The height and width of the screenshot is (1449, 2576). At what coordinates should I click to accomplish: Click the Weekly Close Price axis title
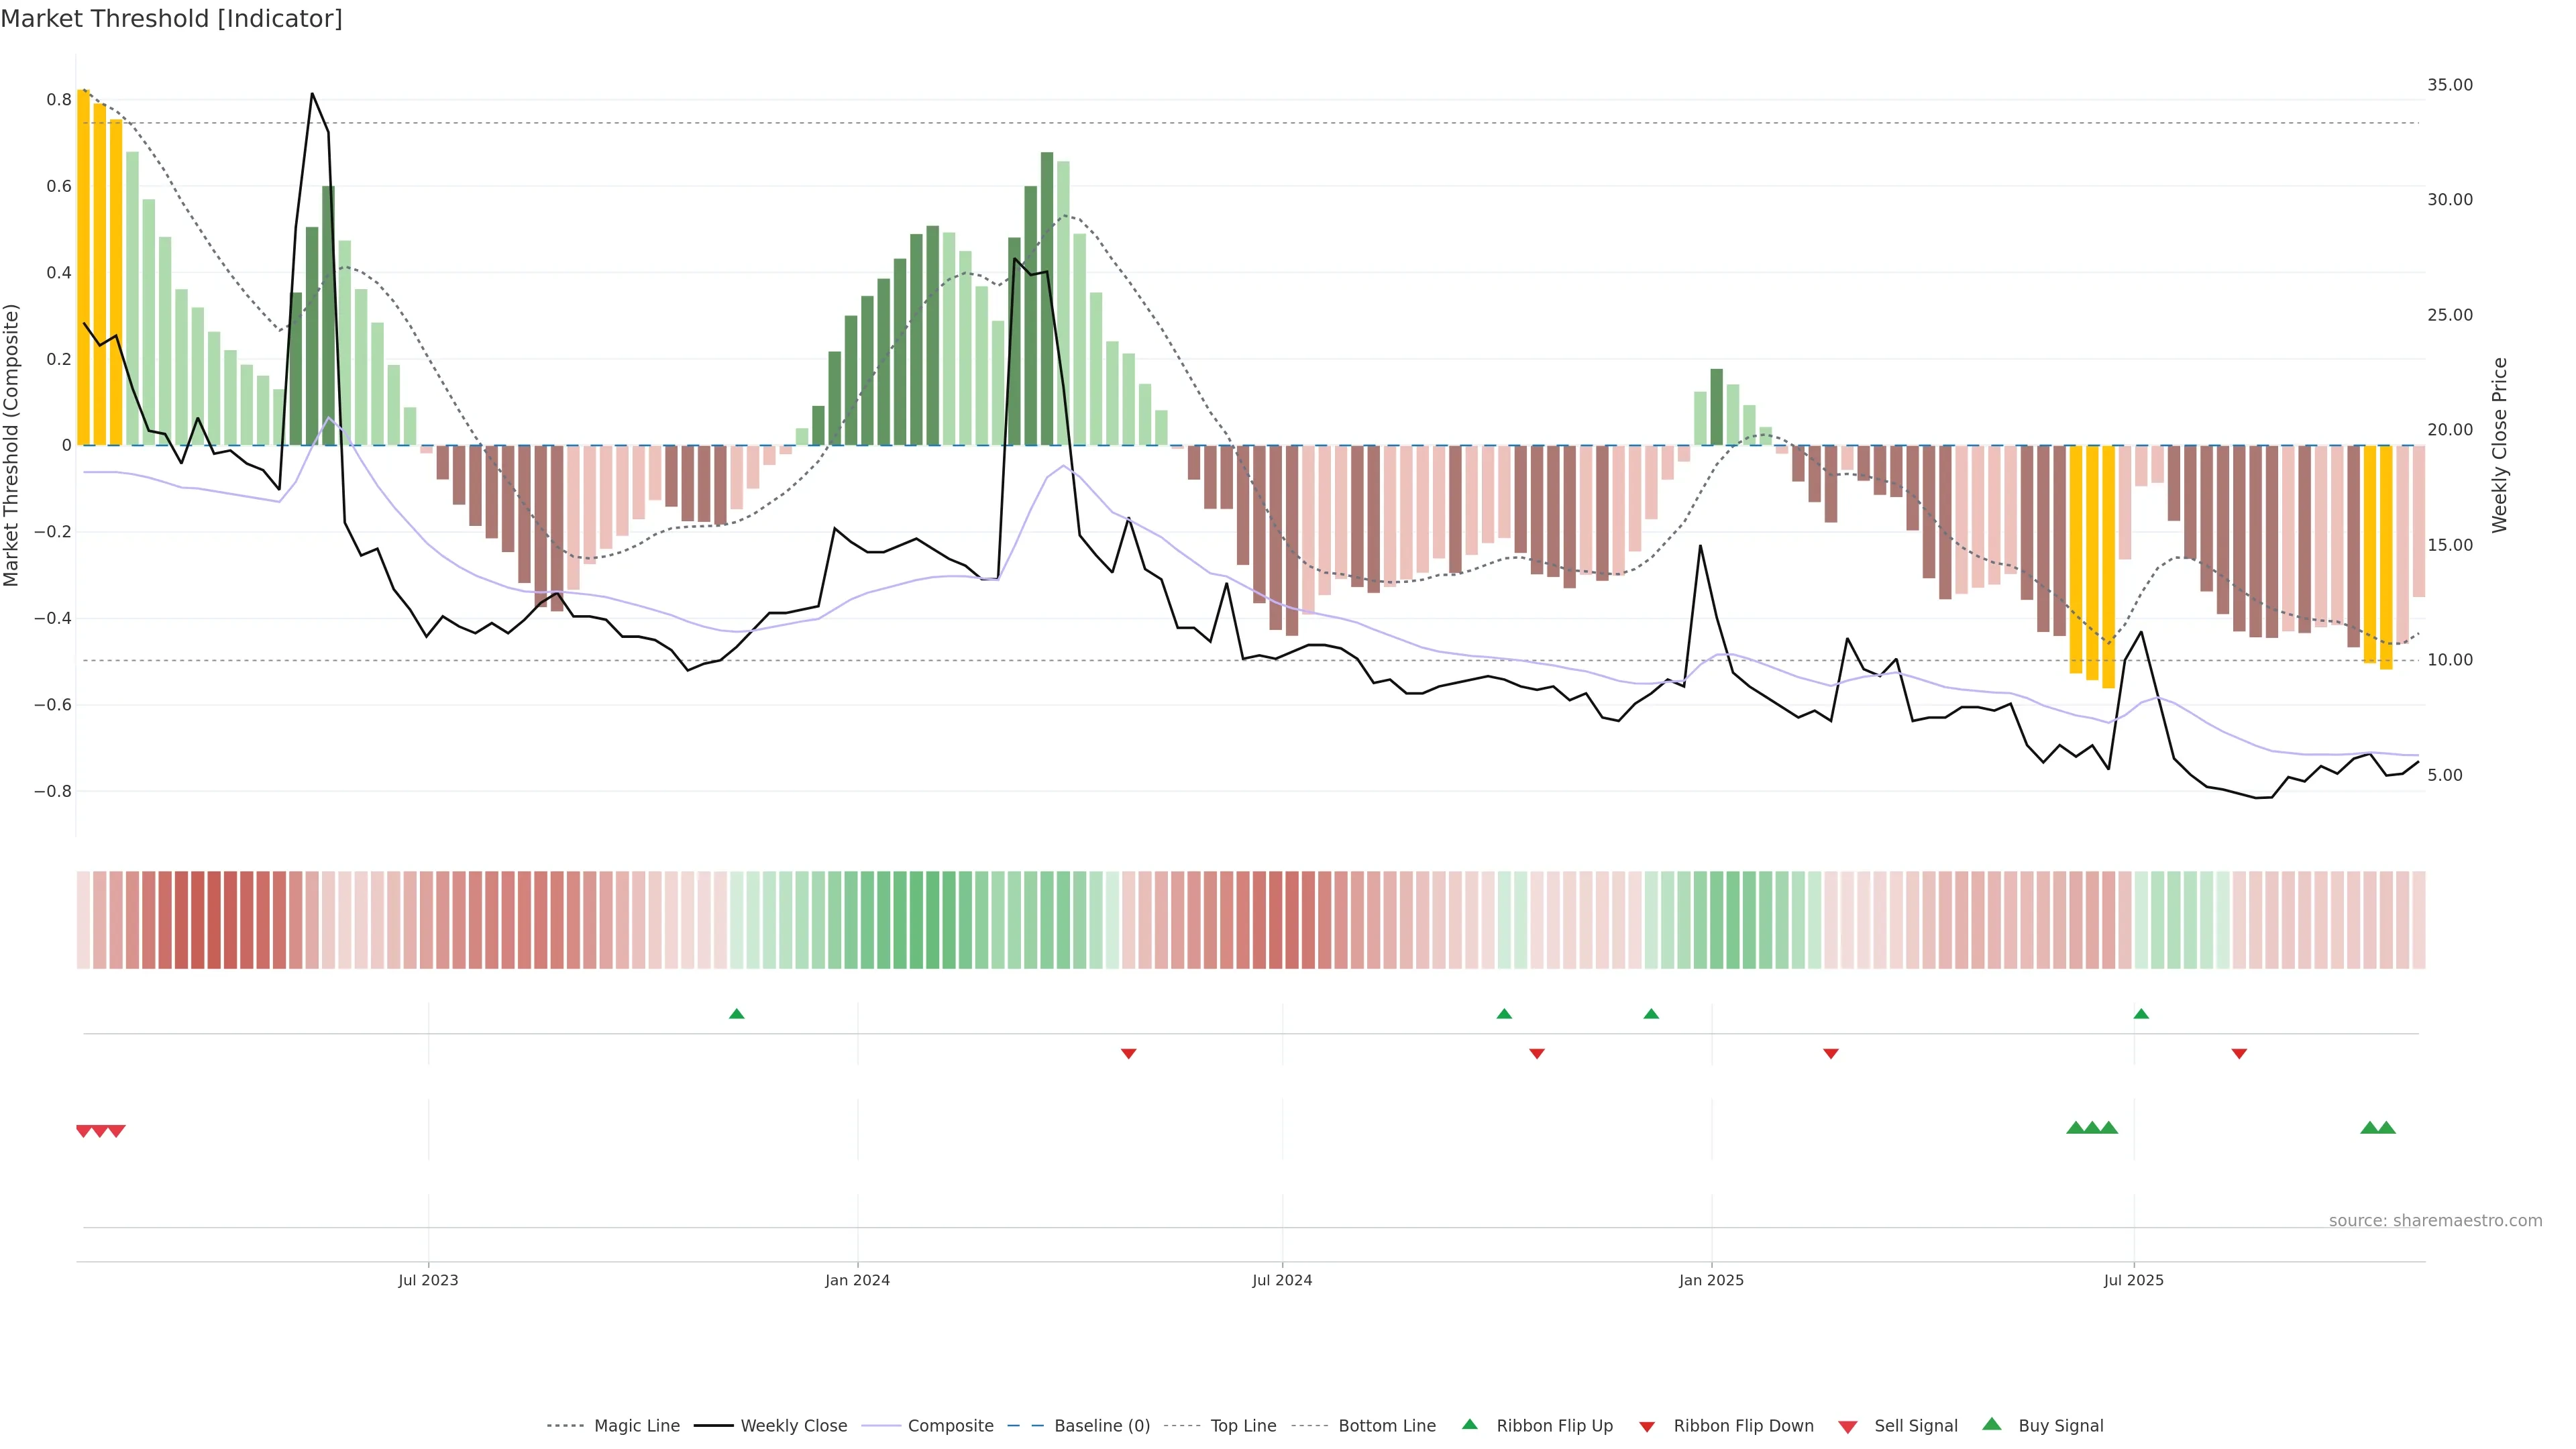[2500, 445]
